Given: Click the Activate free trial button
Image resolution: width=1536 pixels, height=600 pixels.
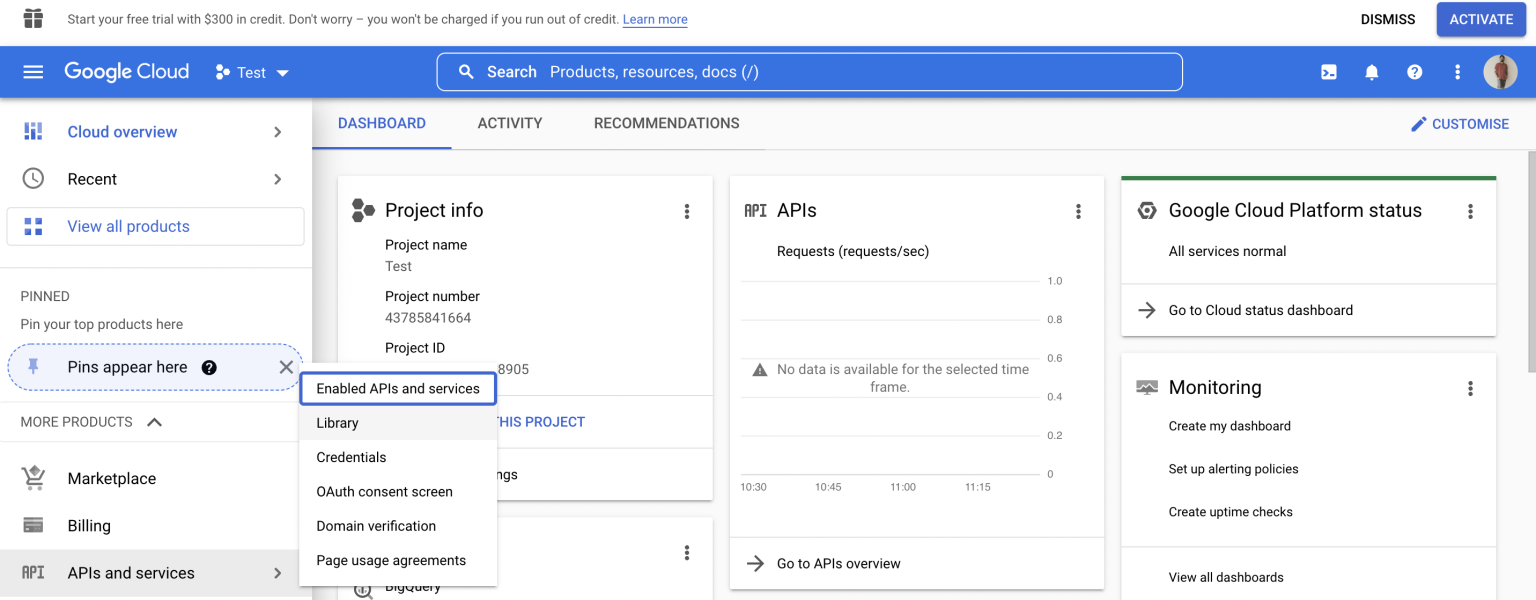Looking at the screenshot, I should [1481, 19].
